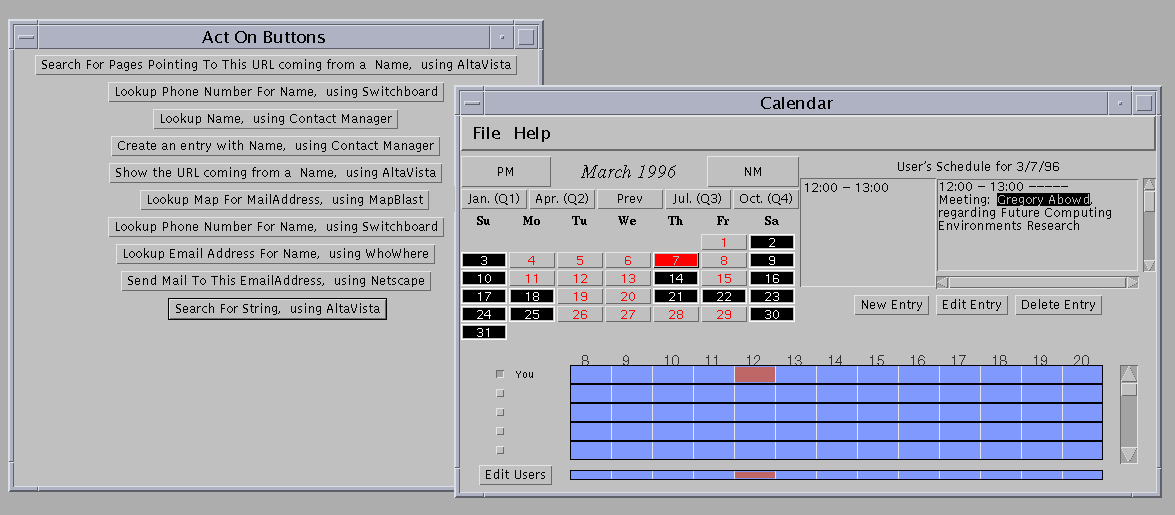Go to previous month with PM button
Screen dimensions: 1175x515
pyautogui.click(x=506, y=172)
